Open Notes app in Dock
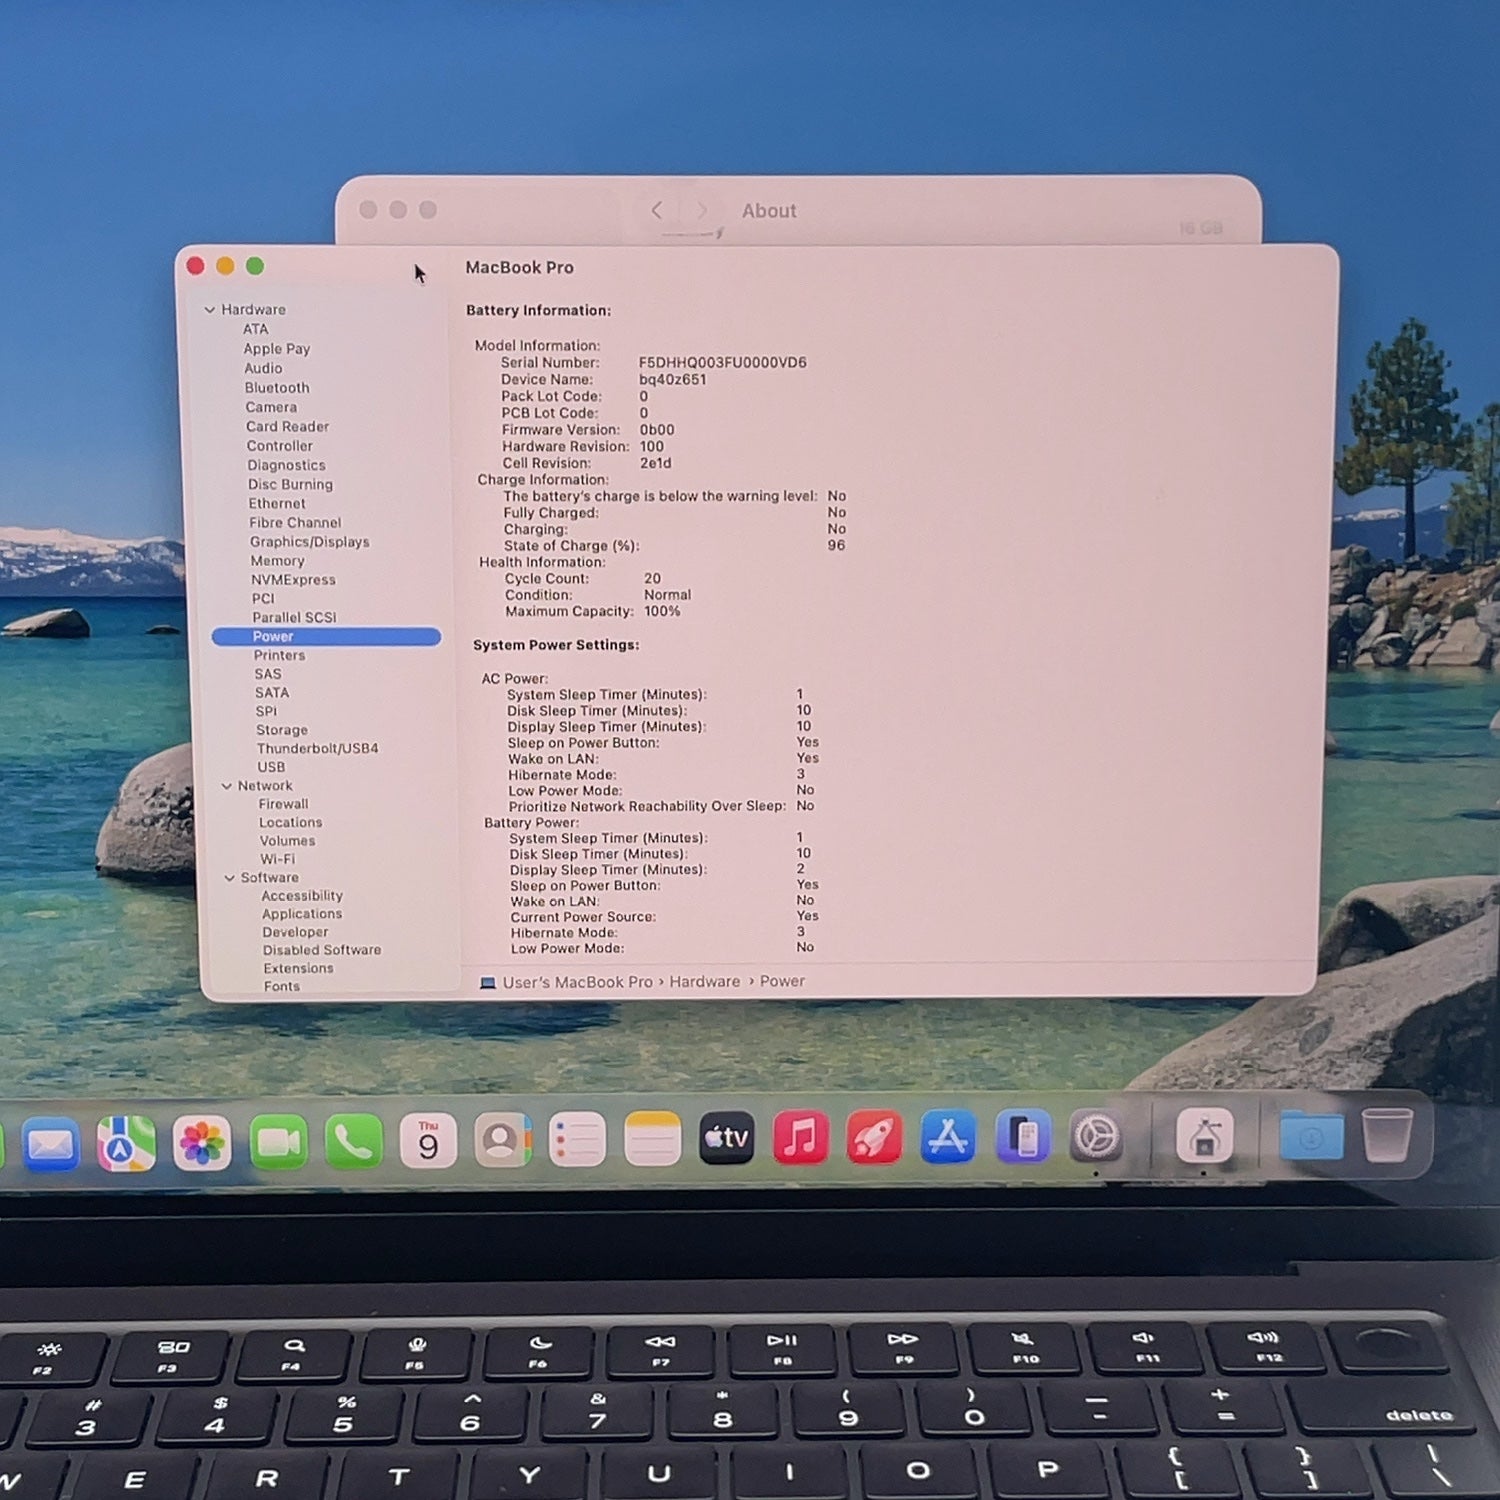The height and width of the screenshot is (1500, 1500). [x=652, y=1139]
